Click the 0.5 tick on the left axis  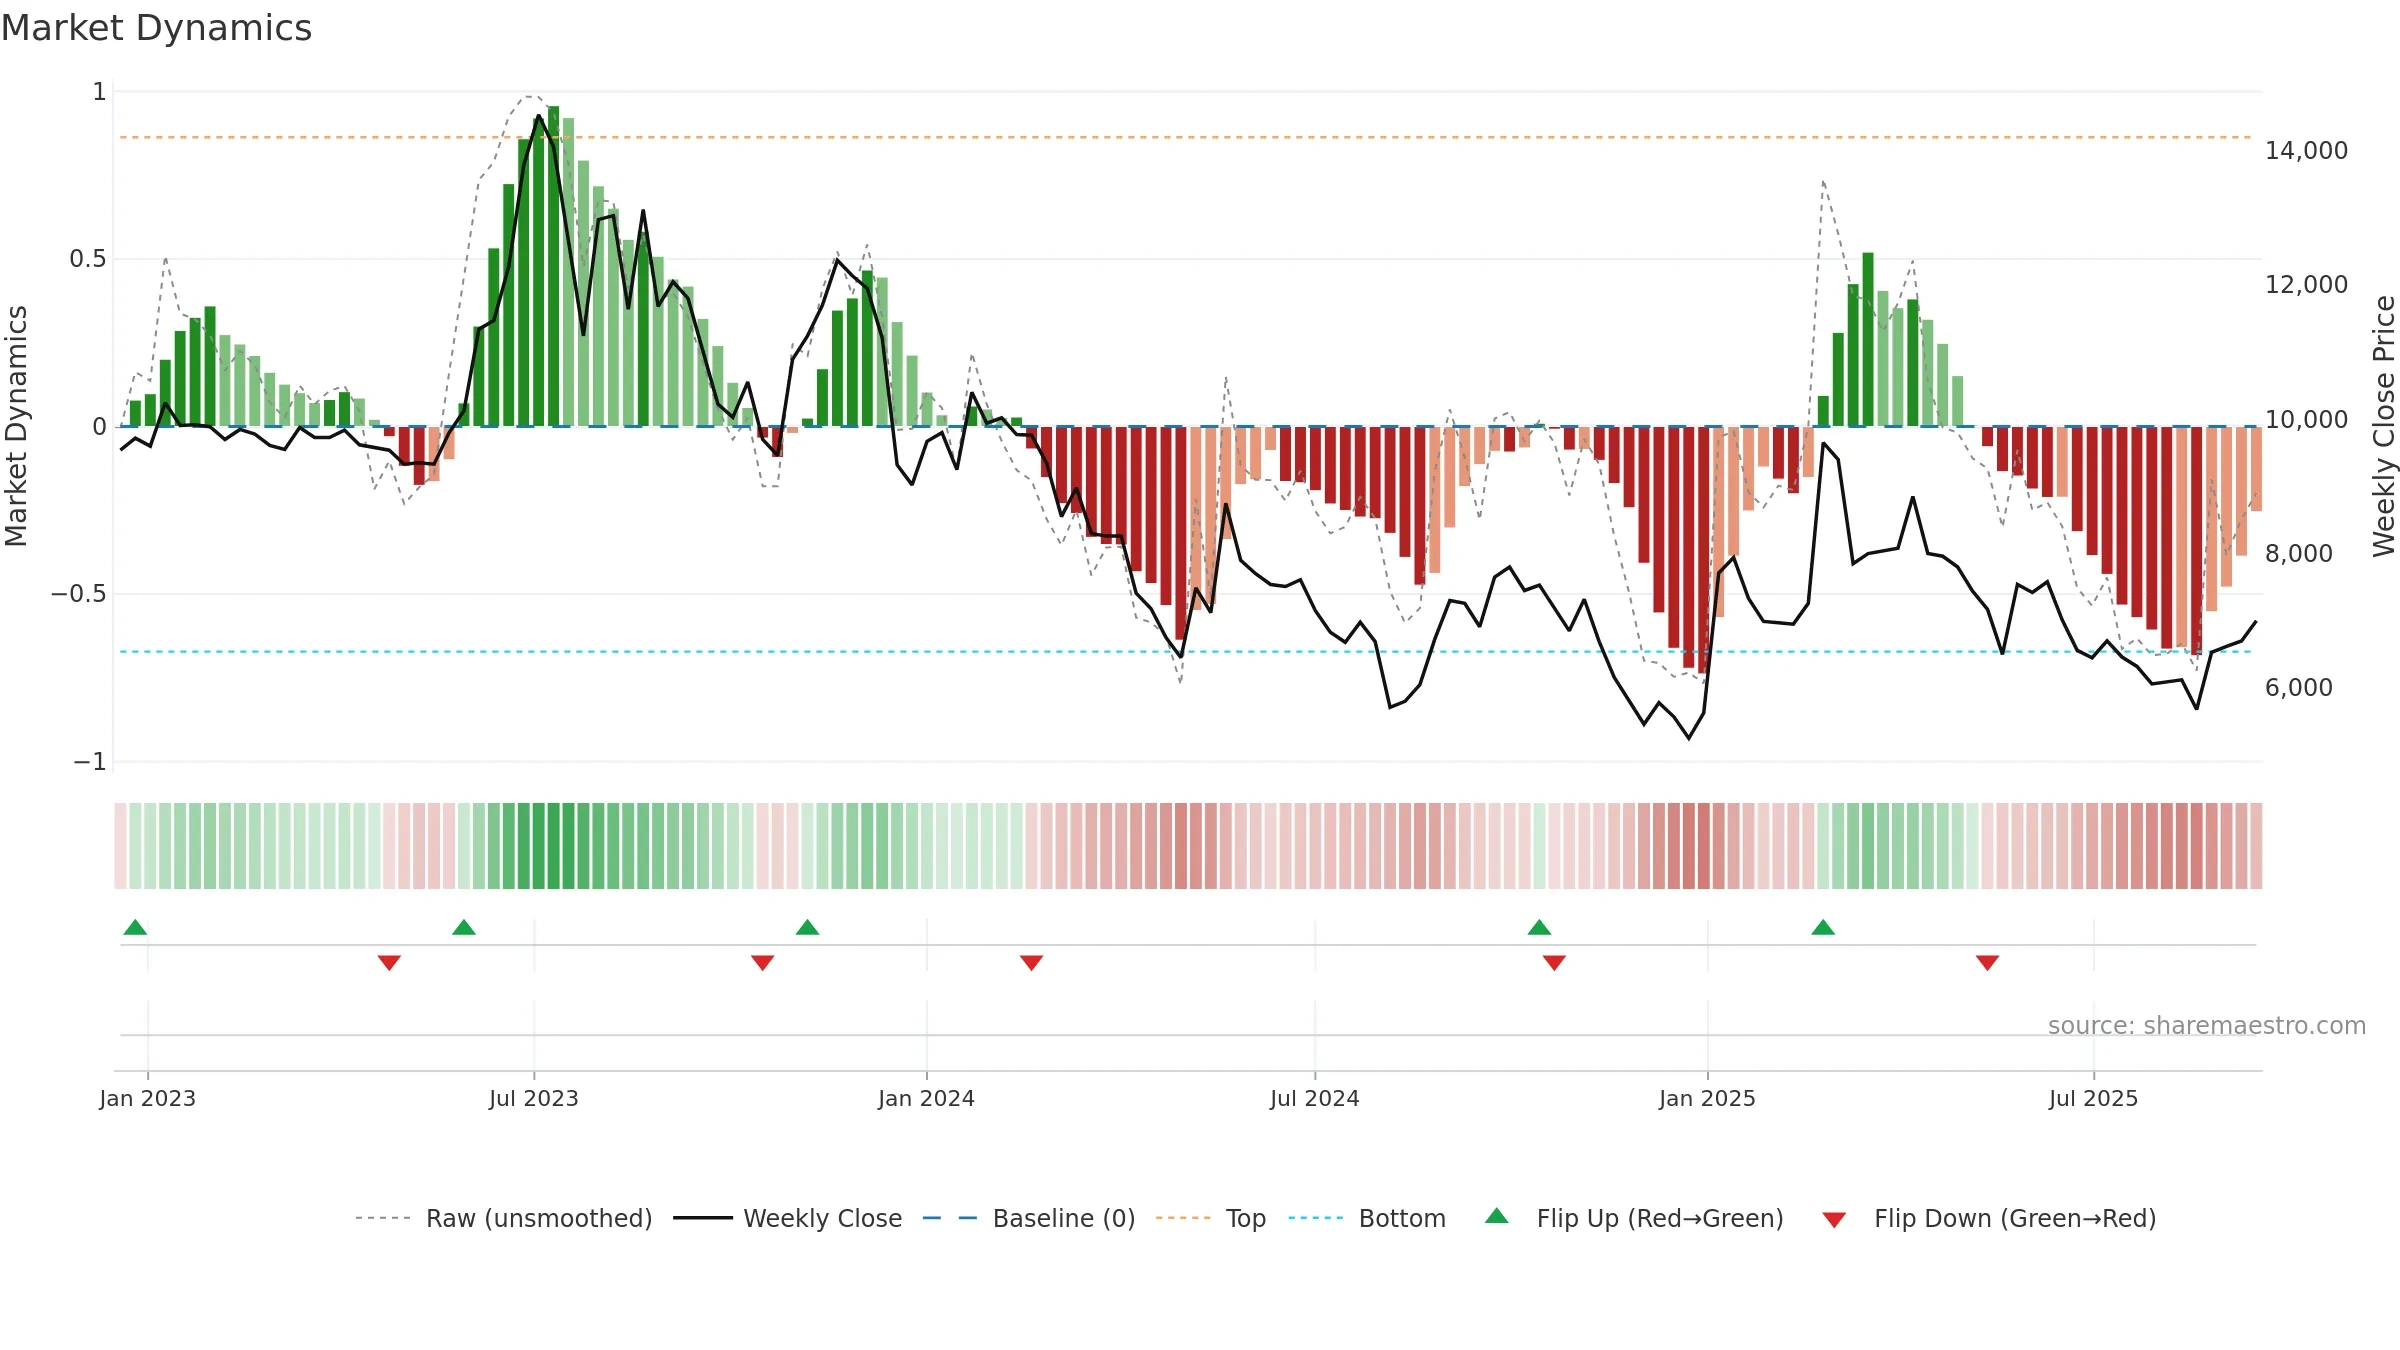[88, 259]
